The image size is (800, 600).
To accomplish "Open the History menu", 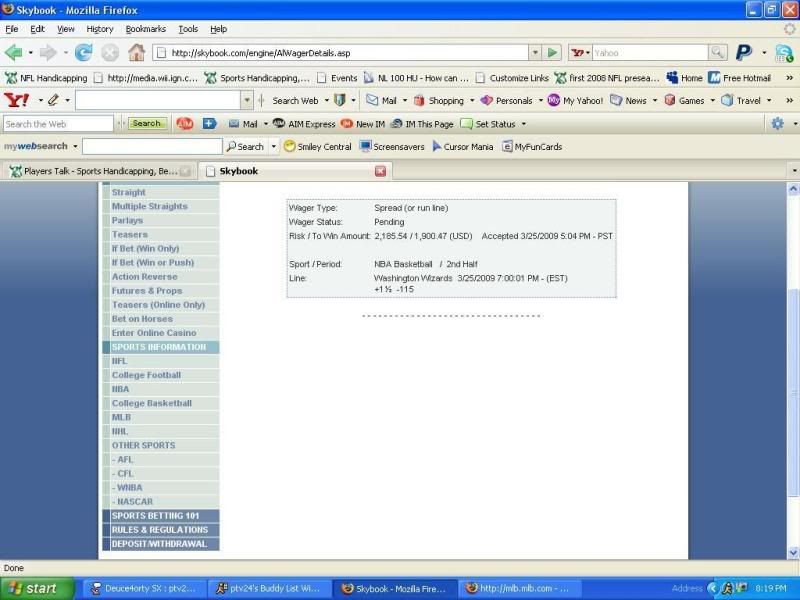I will [99, 29].
